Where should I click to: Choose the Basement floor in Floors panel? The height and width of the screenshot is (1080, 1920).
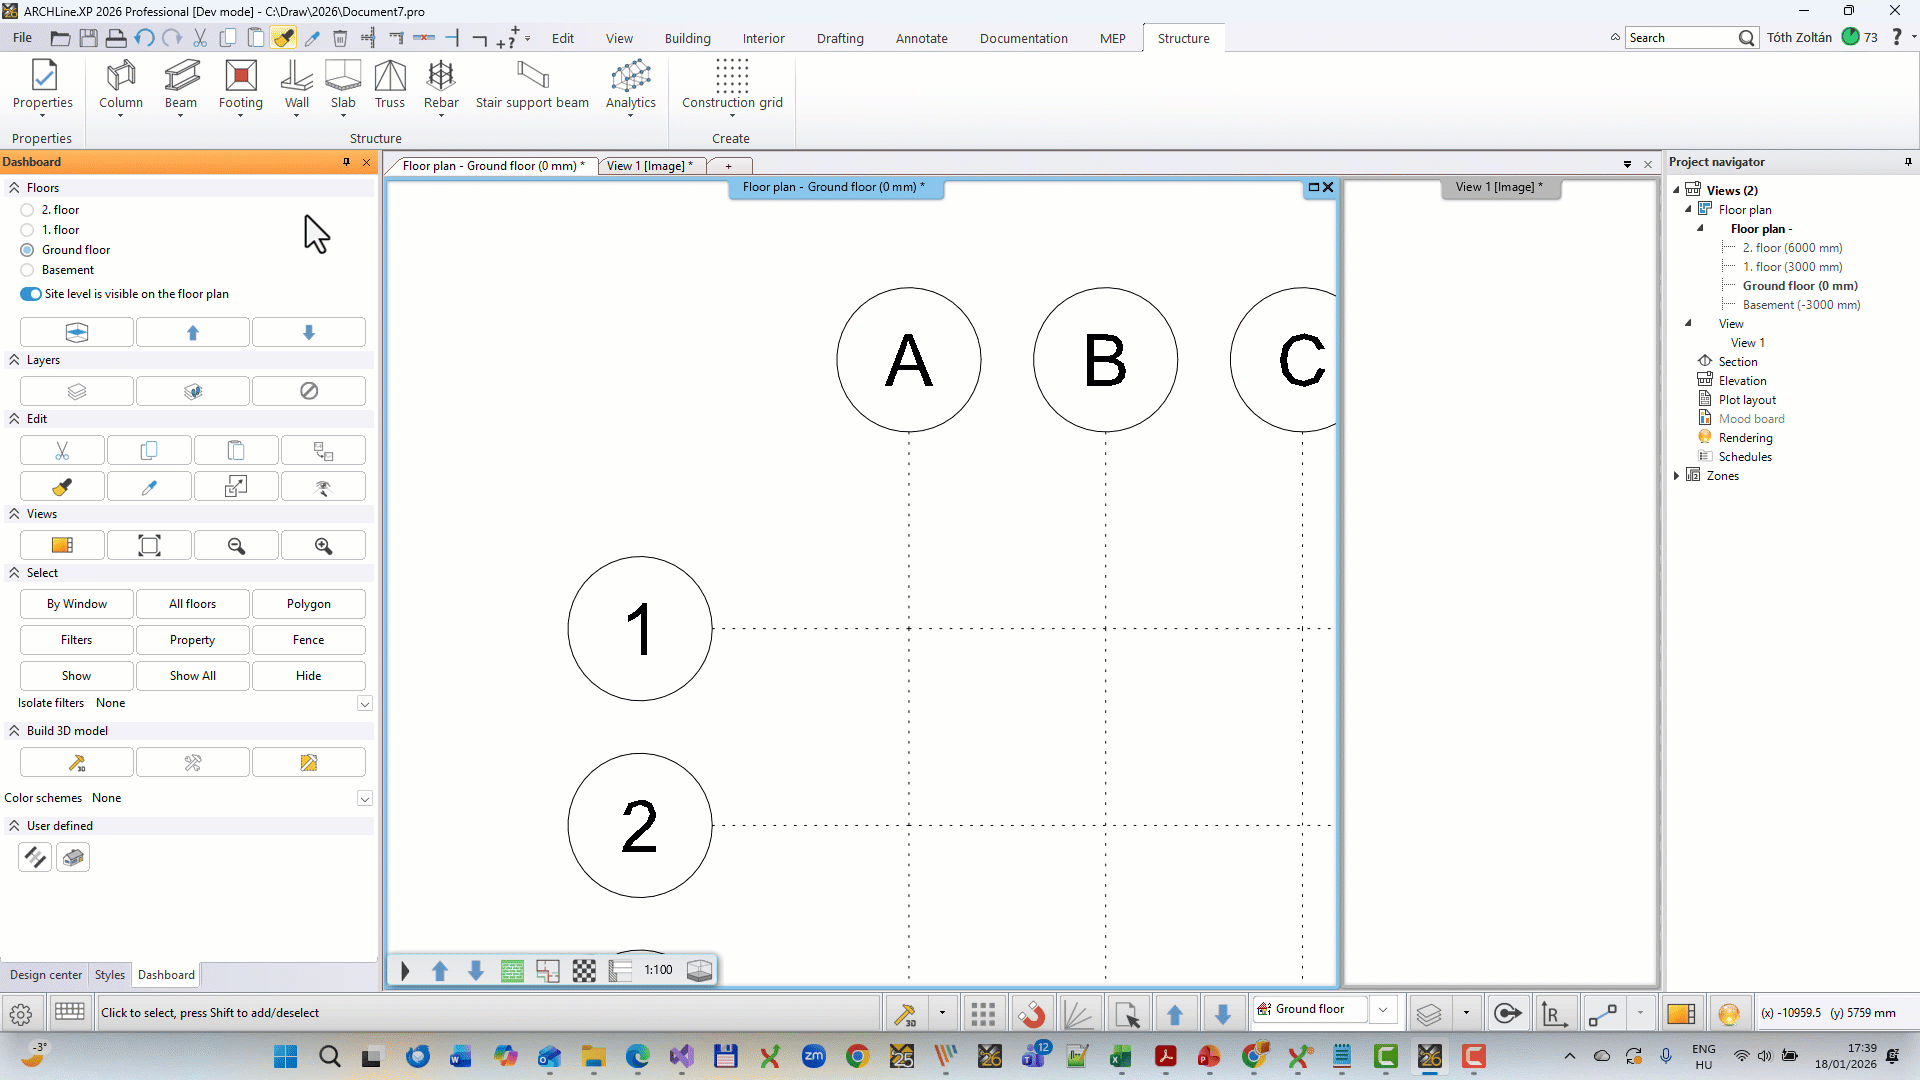26,270
